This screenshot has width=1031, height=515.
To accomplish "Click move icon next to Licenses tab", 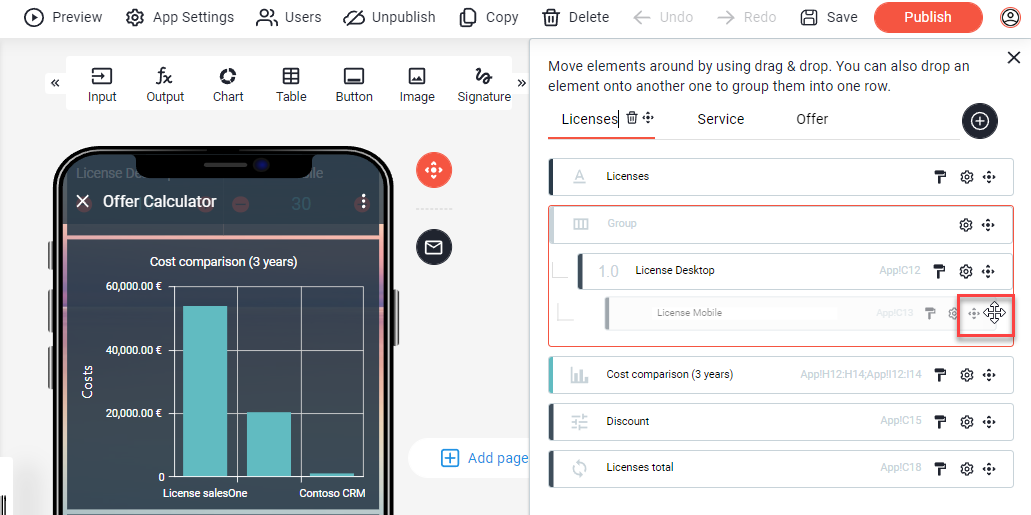I will click(x=648, y=118).
